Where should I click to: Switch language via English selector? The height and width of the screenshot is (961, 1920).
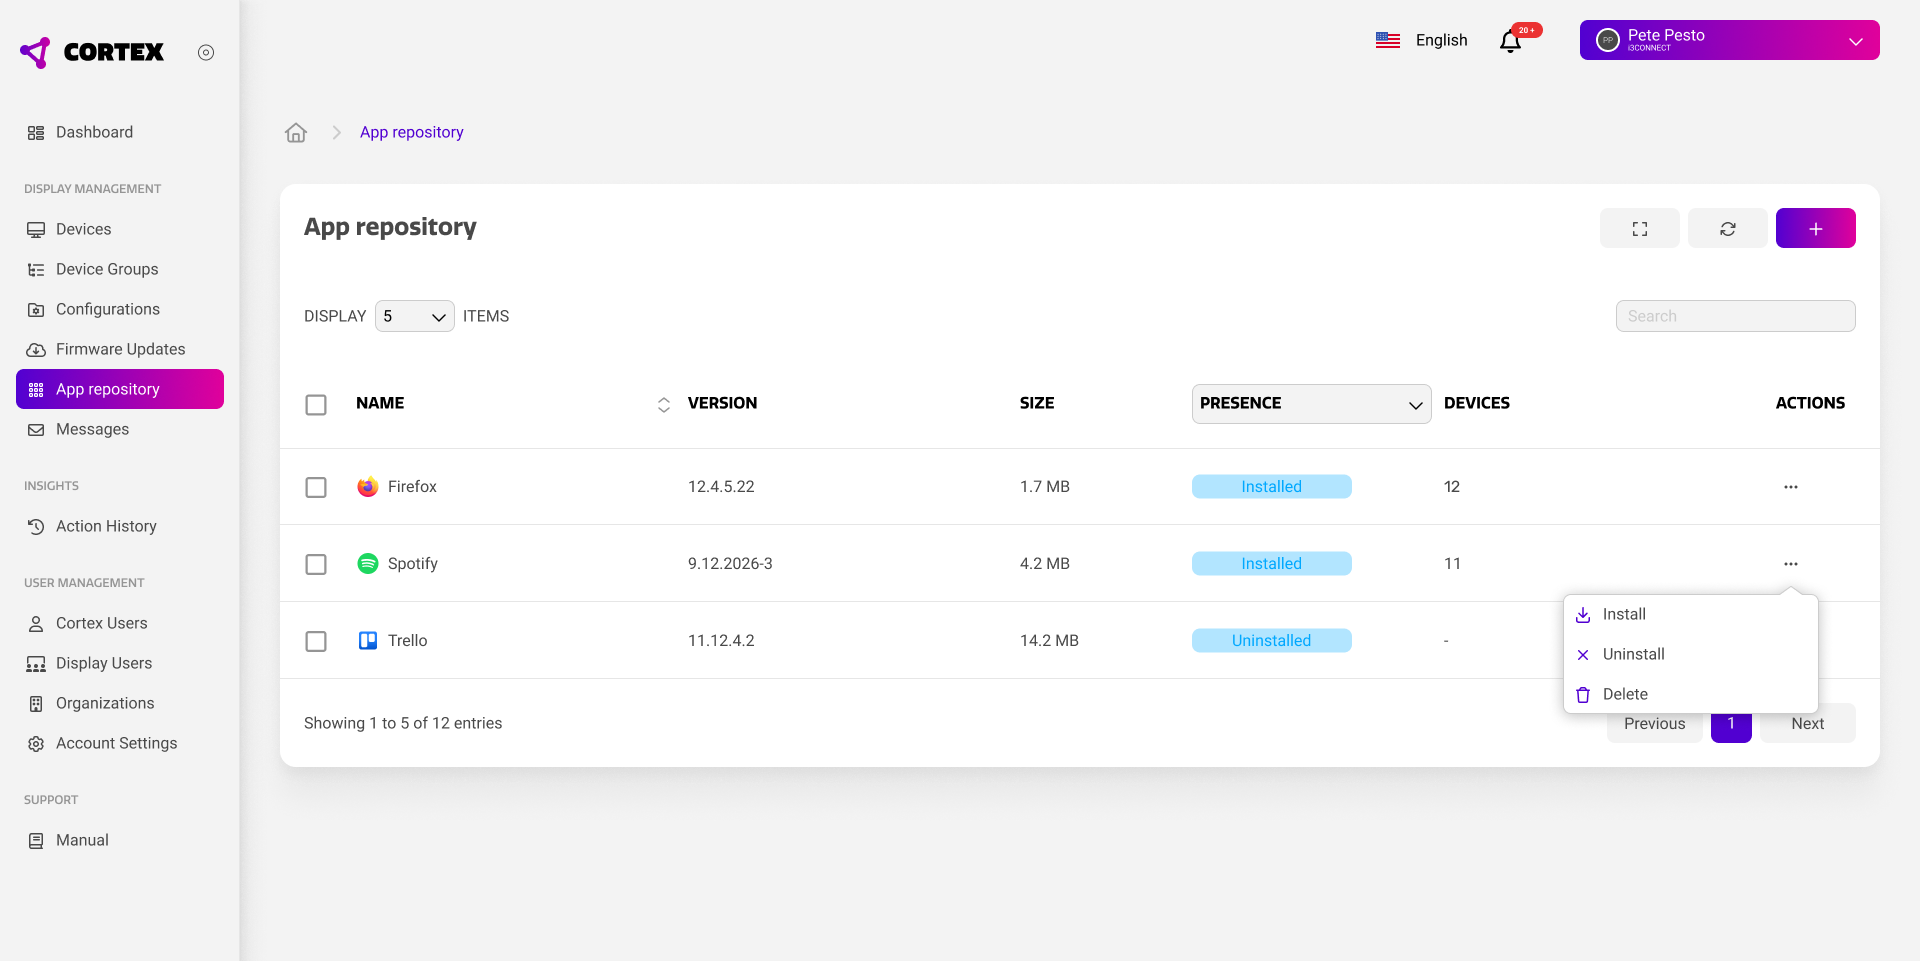(x=1421, y=40)
